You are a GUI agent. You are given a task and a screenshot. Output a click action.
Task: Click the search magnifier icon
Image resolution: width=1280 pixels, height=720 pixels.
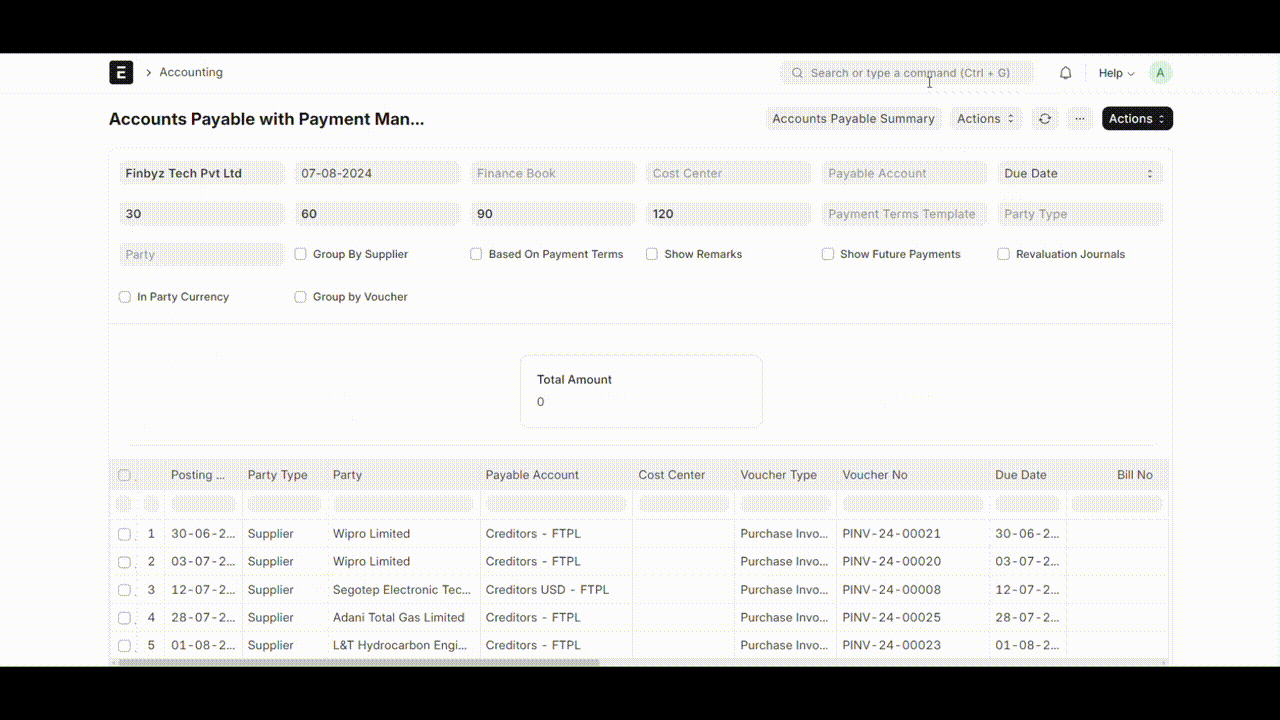[x=797, y=73]
